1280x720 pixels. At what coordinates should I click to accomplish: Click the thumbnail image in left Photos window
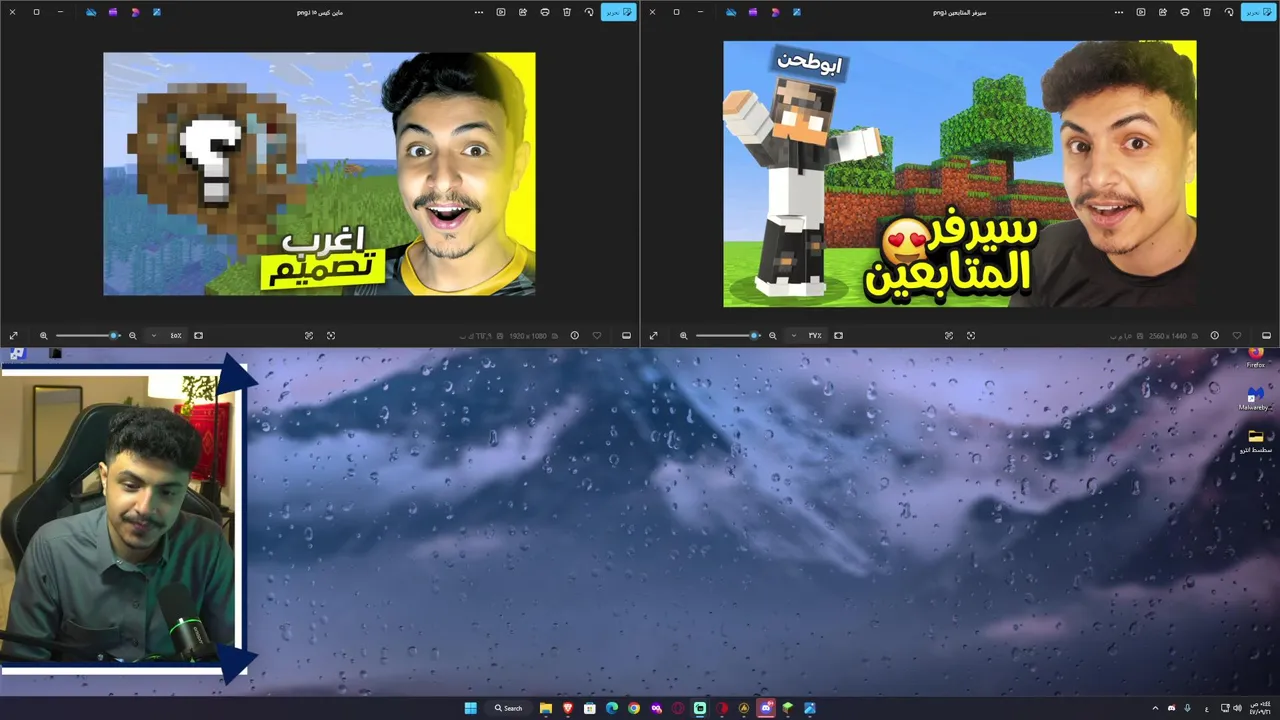pyautogui.click(x=319, y=174)
